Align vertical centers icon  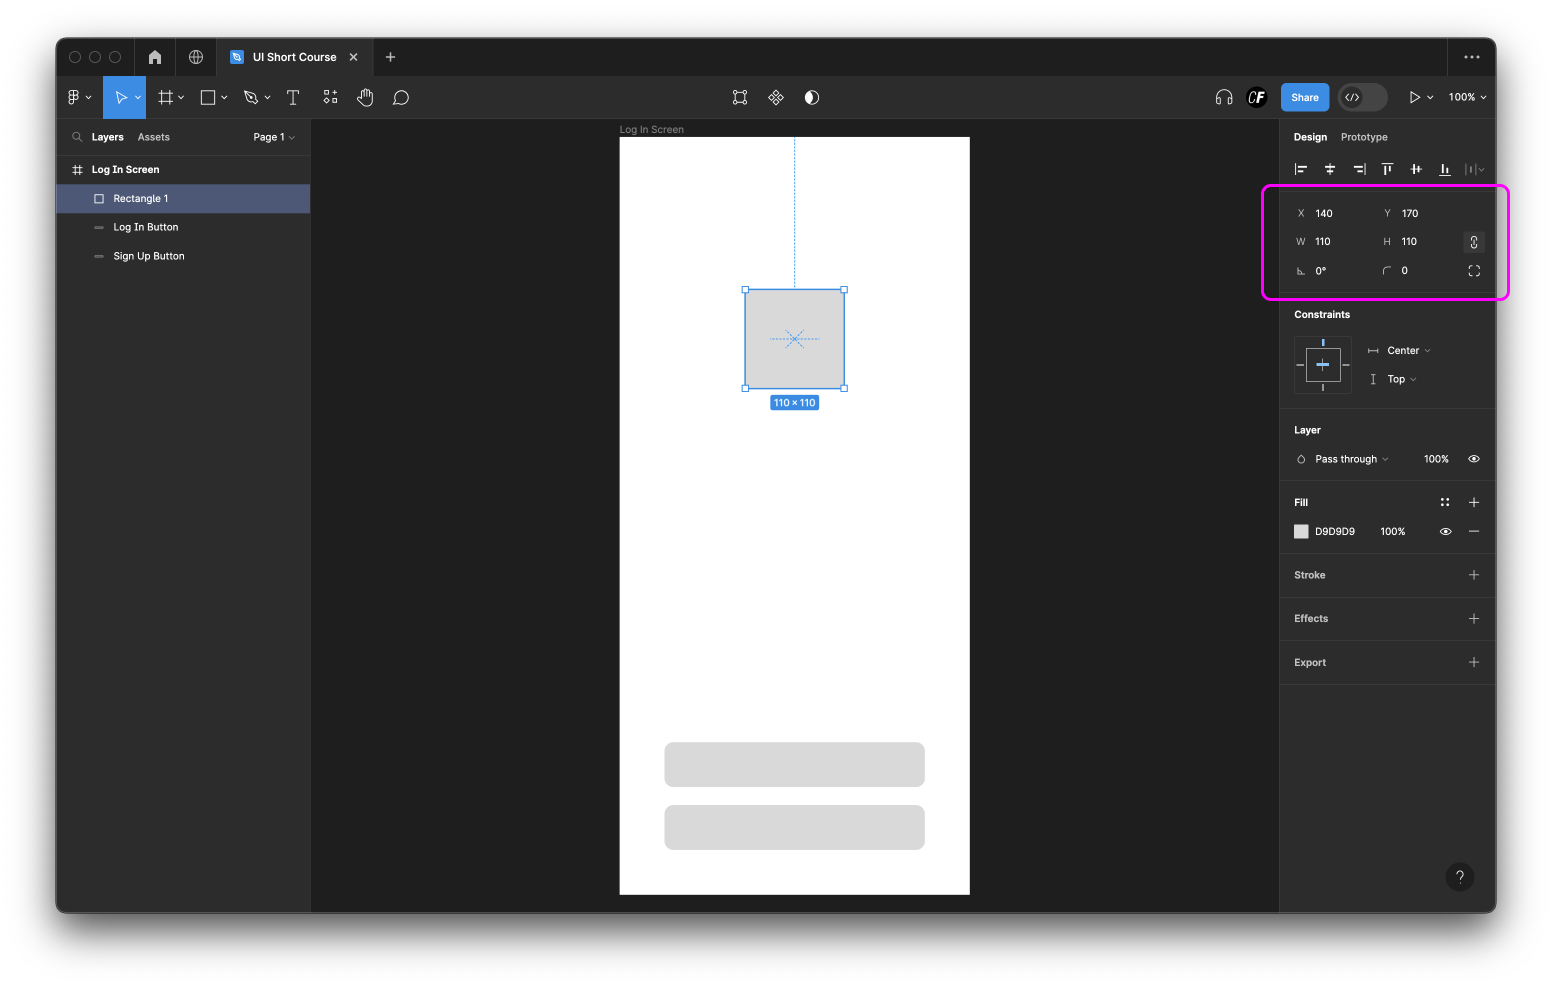click(x=1416, y=169)
